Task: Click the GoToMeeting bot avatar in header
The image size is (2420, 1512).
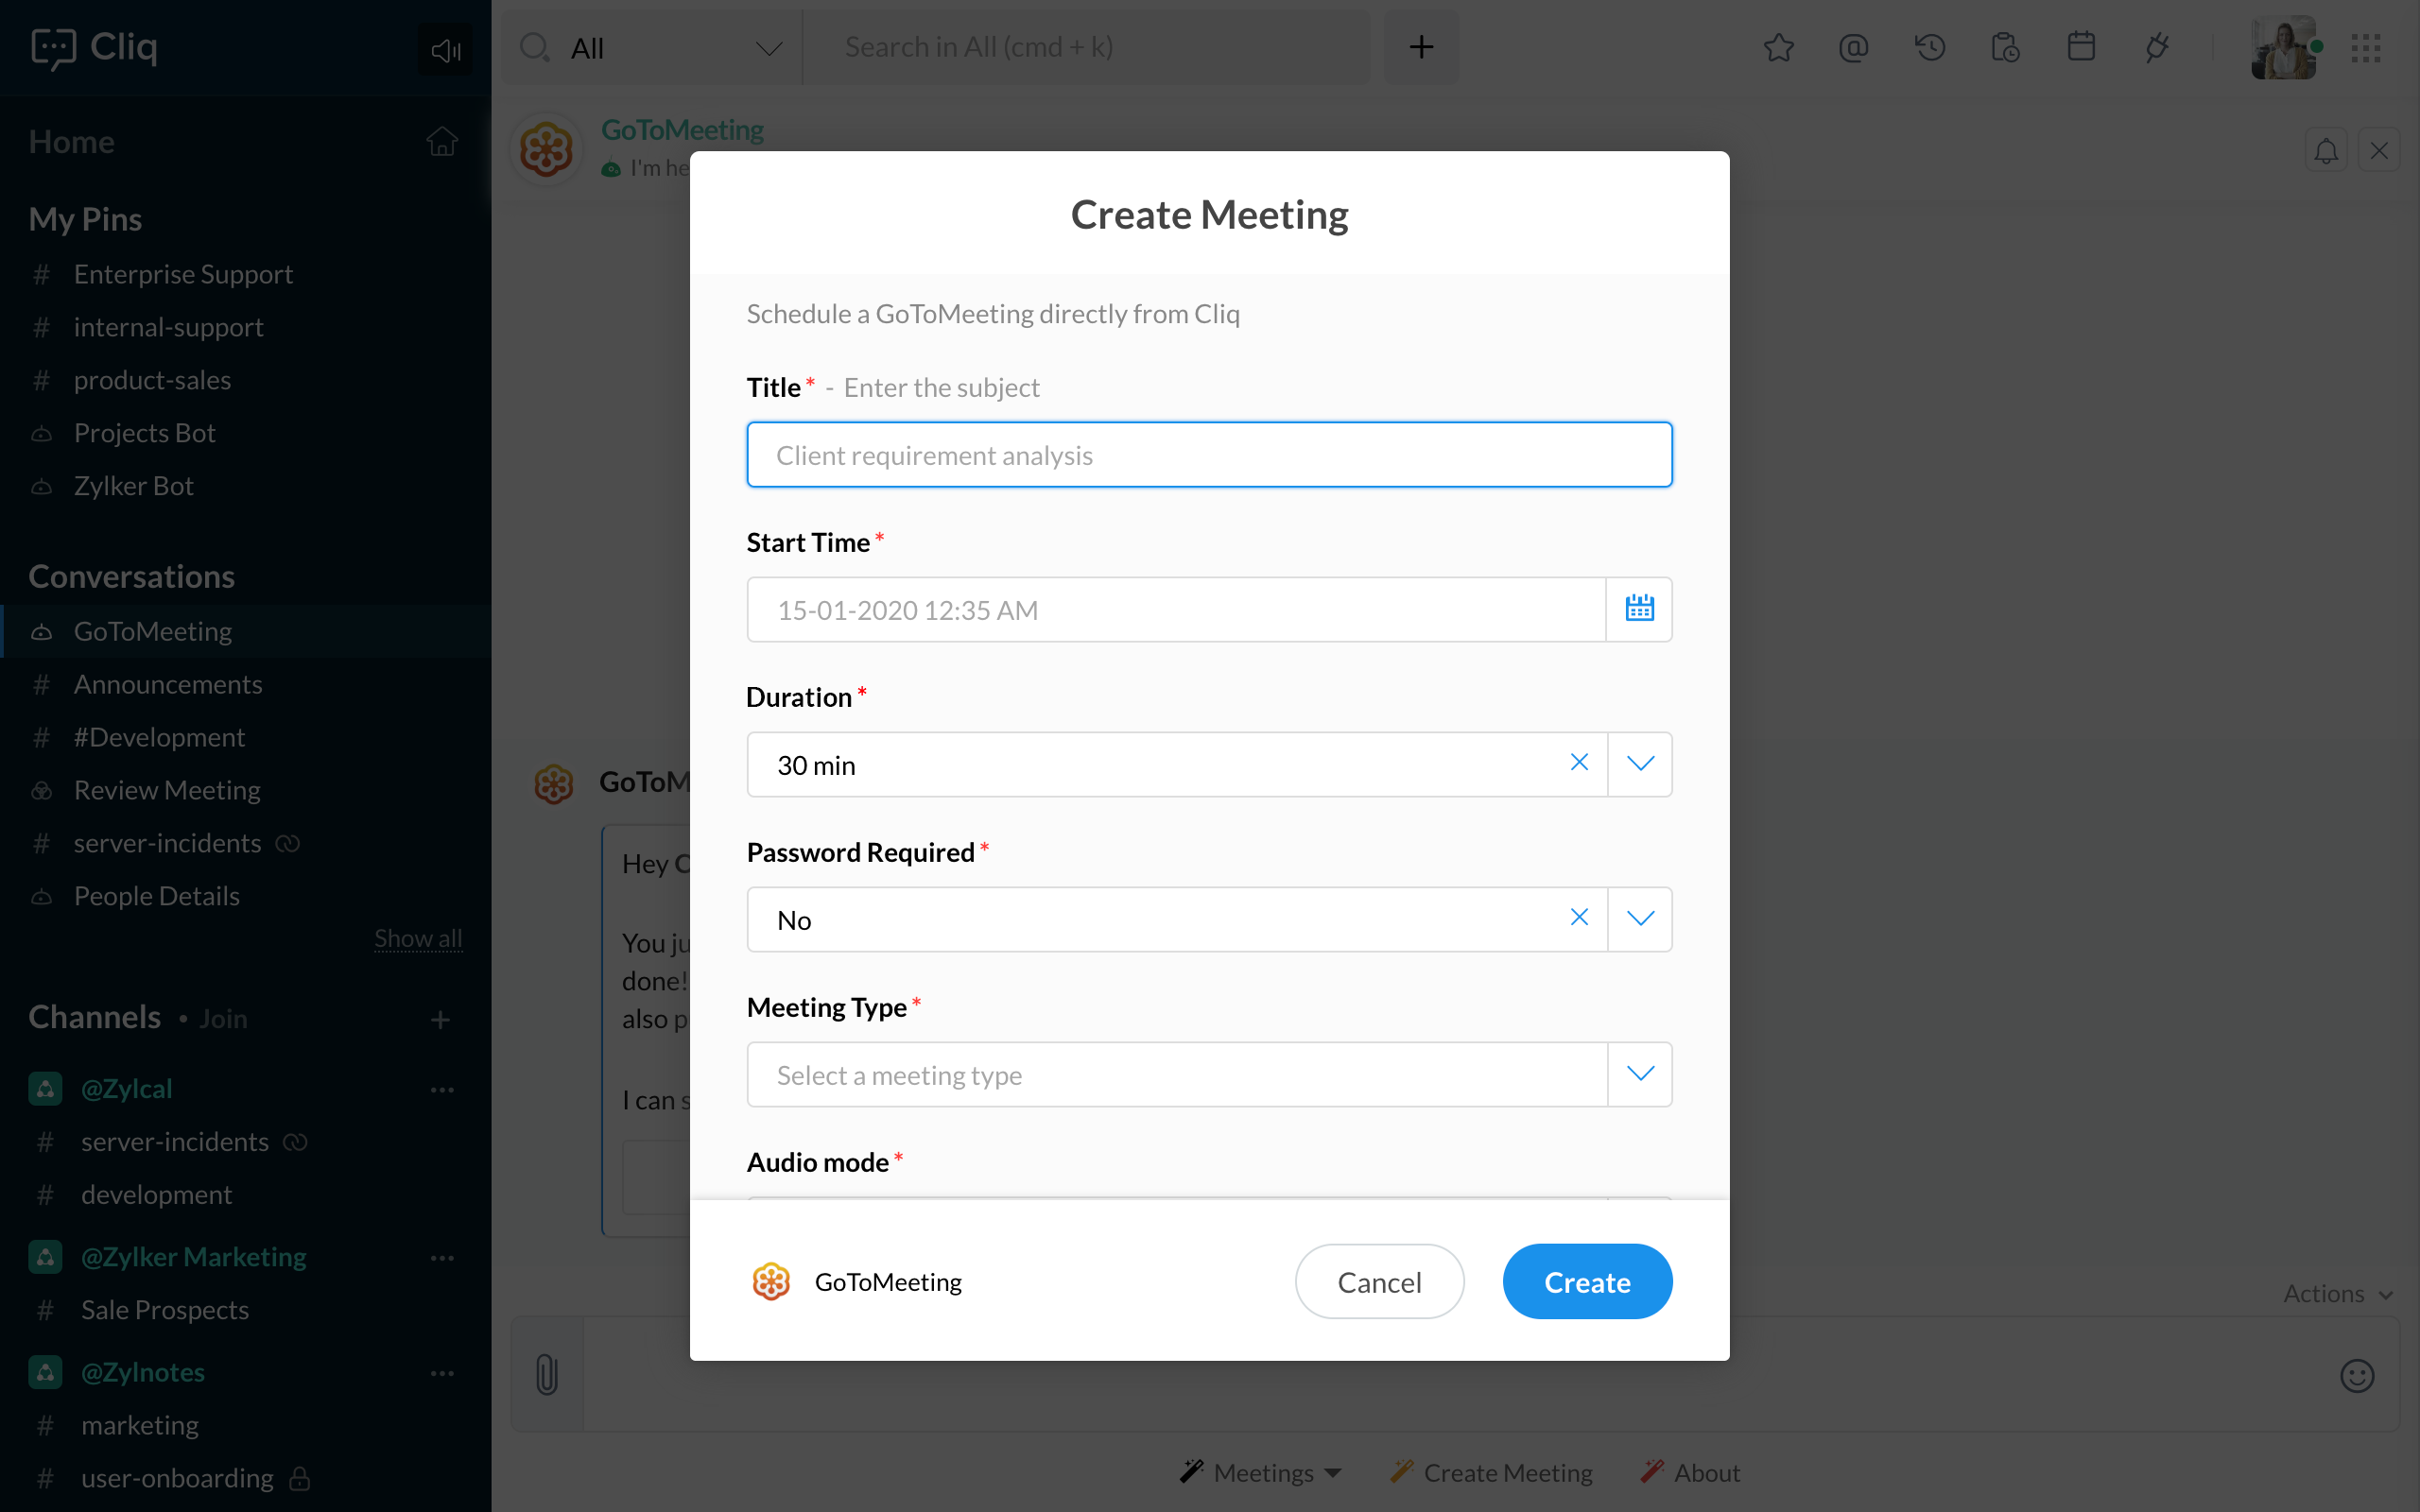Action: [x=546, y=150]
